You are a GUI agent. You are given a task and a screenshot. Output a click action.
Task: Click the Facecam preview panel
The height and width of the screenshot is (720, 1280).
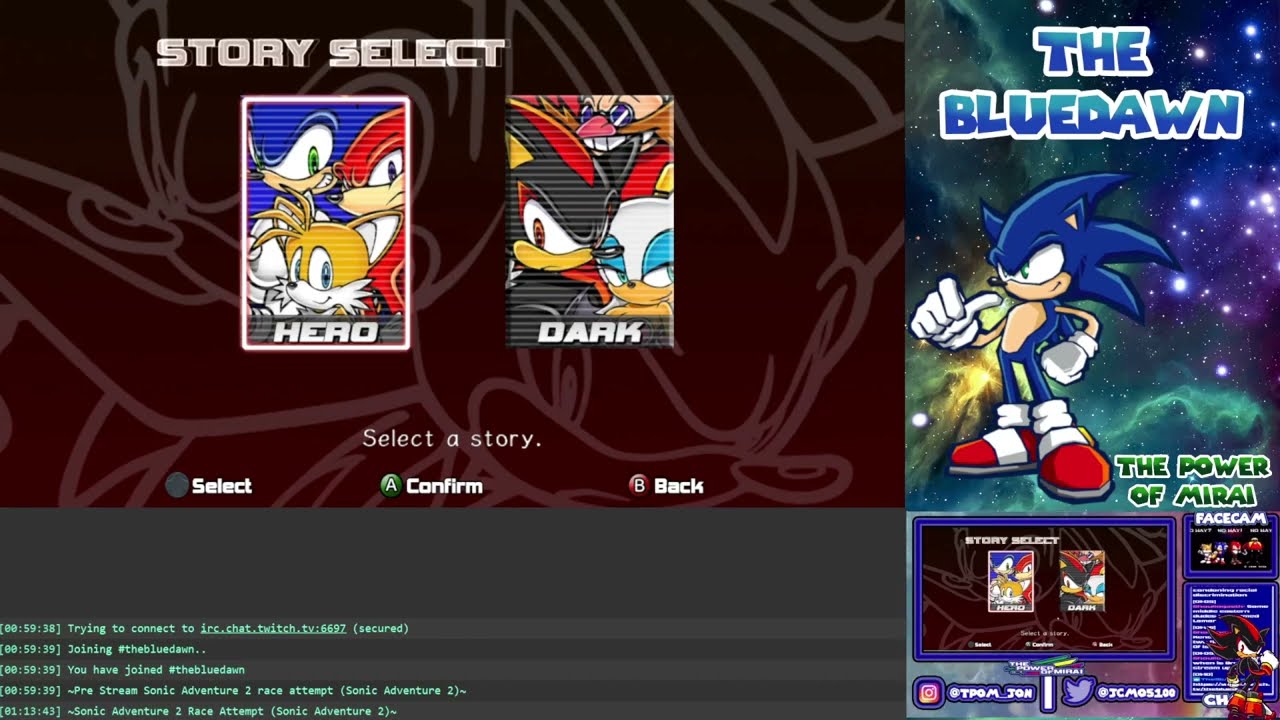[x=1230, y=545]
